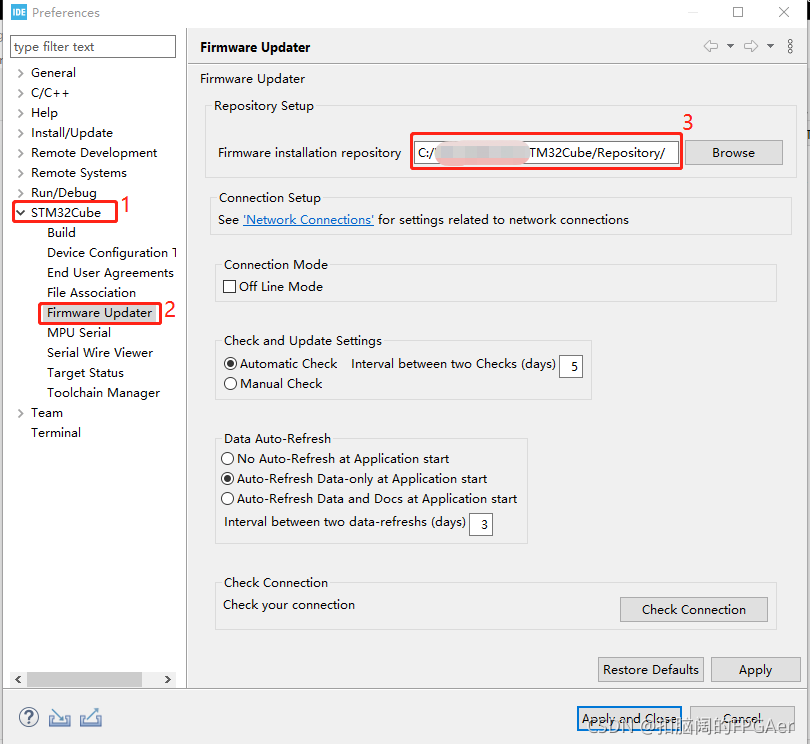Select No Auto-Refresh at Application start
Image resolution: width=810 pixels, height=744 pixels.
pyautogui.click(x=227, y=458)
